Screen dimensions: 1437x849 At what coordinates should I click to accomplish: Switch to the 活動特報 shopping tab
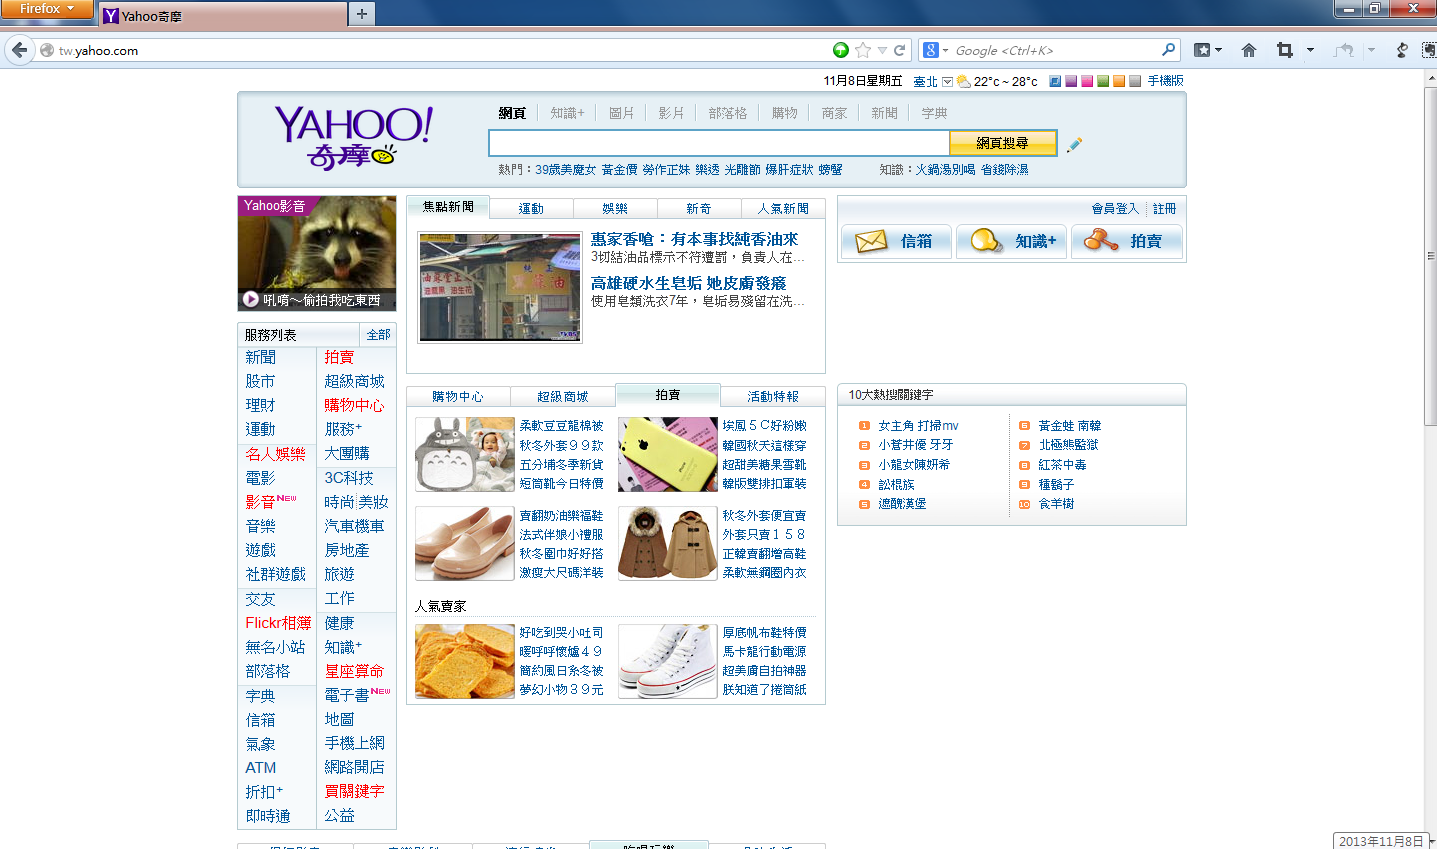(x=773, y=396)
